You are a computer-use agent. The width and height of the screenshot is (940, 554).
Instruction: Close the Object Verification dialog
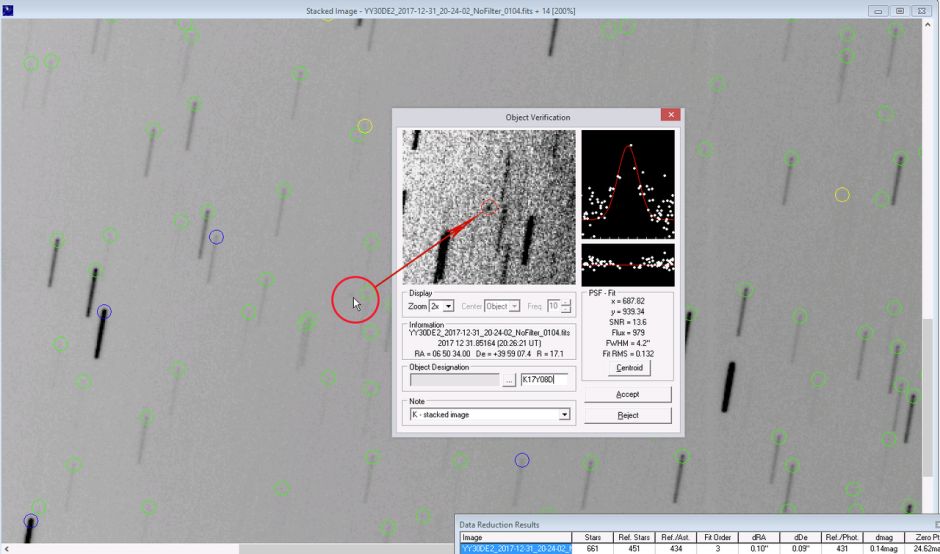click(671, 115)
